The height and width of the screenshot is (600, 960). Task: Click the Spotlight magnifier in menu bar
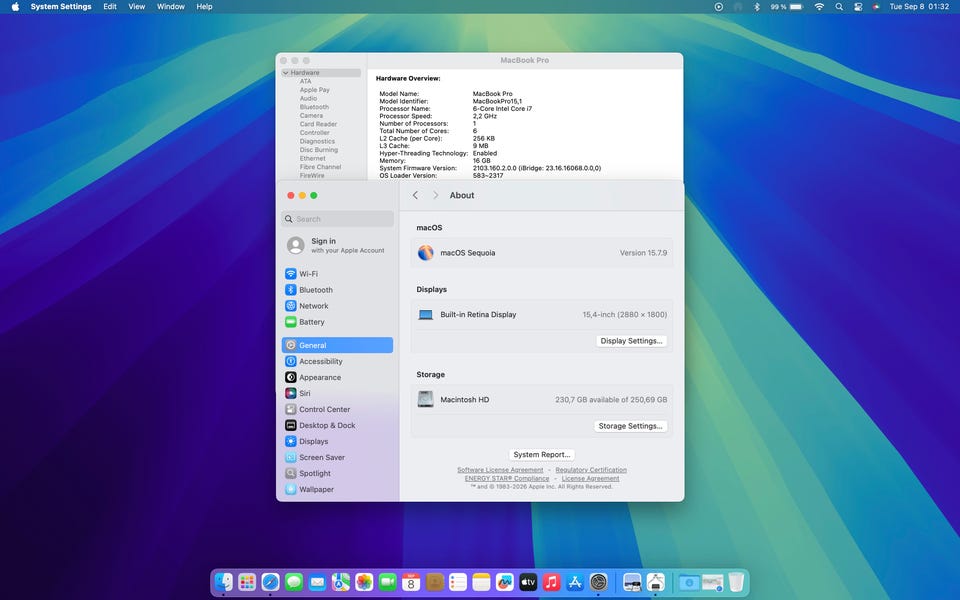pos(839,7)
